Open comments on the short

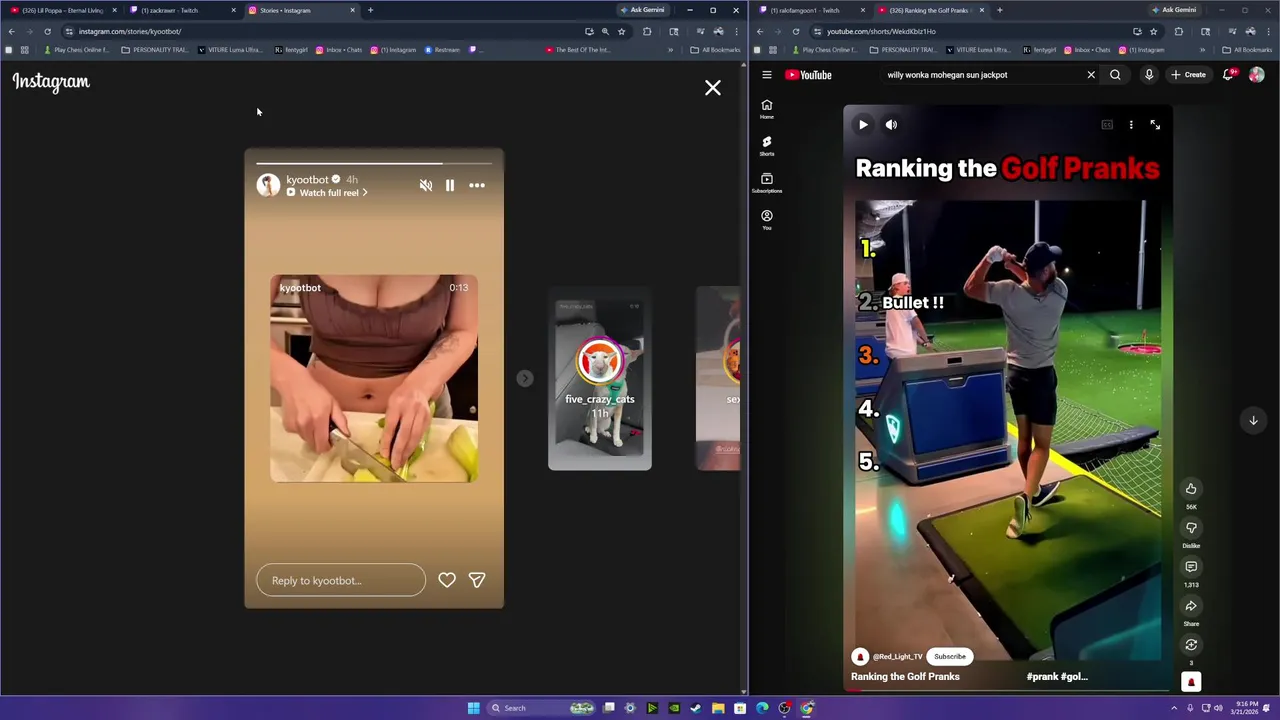[x=1191, y=567]
